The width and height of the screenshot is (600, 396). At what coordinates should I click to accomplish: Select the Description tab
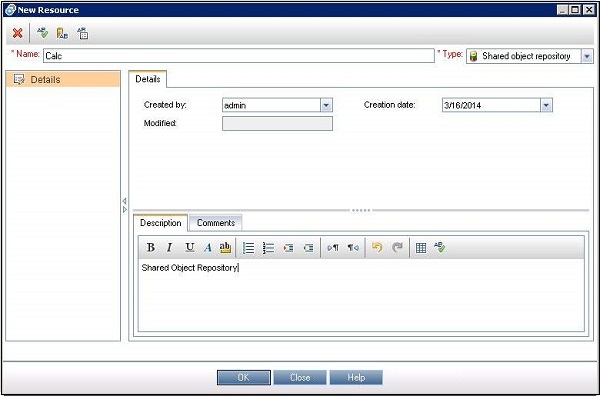pos(161,223)
